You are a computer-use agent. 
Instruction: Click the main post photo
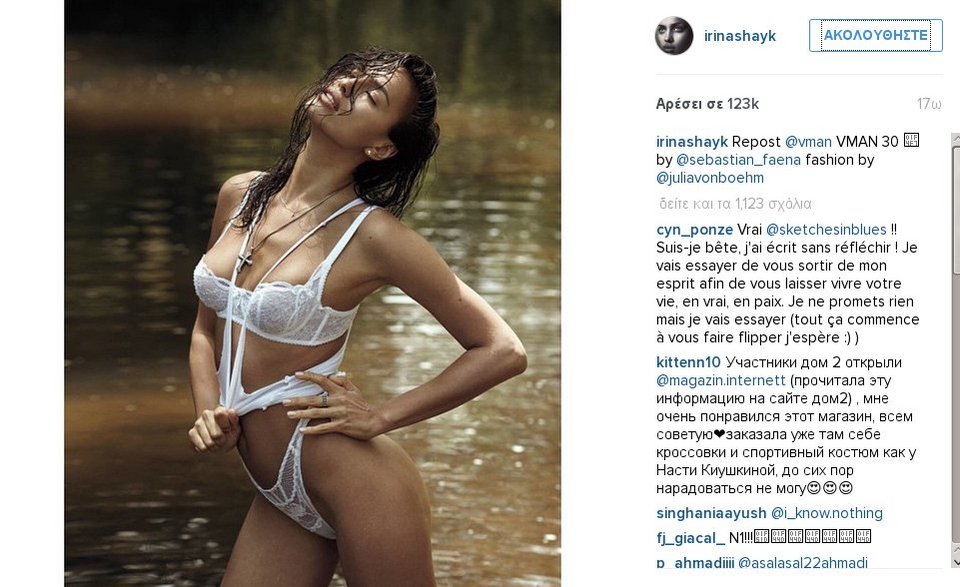[312, 293]
